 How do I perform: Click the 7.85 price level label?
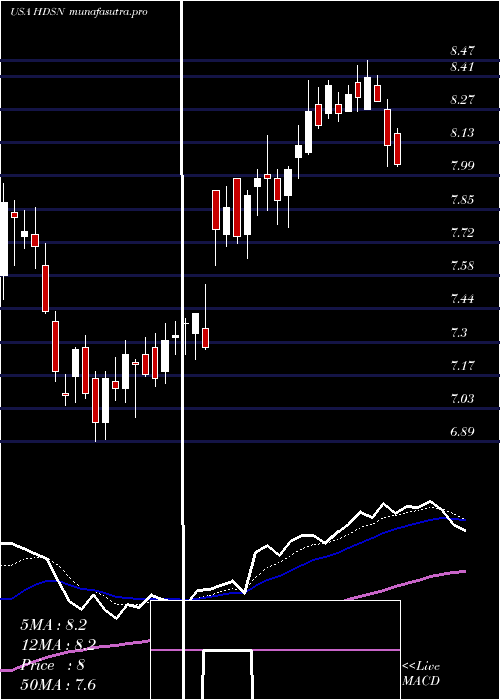(x=462, y=200)
